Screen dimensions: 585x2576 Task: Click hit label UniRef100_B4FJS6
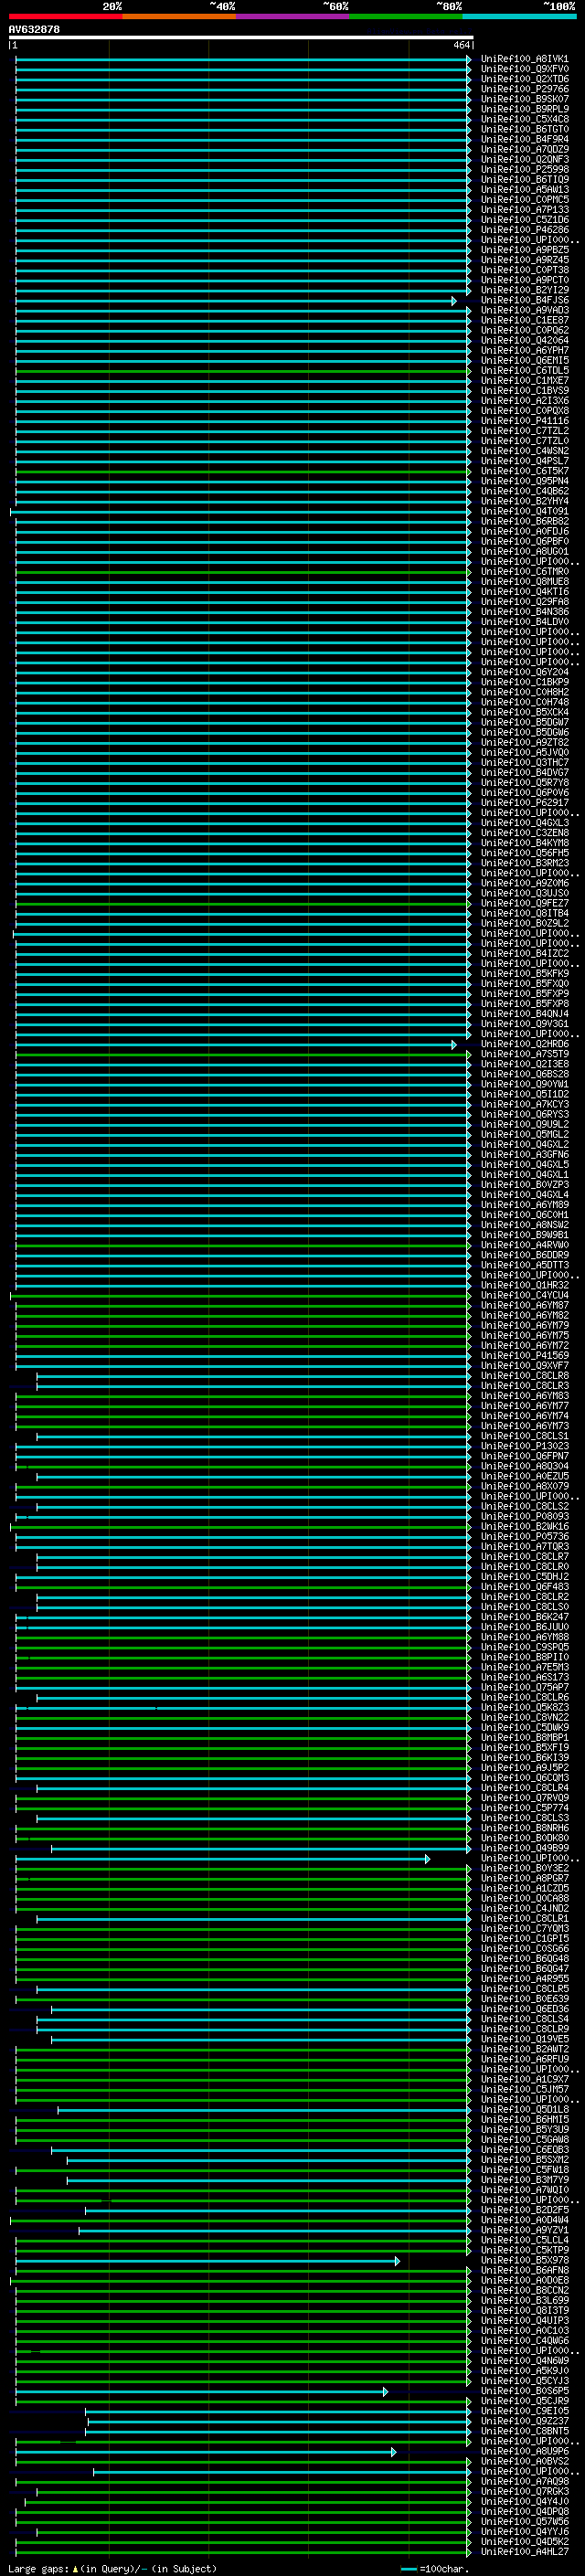click(x=524, y=300)
